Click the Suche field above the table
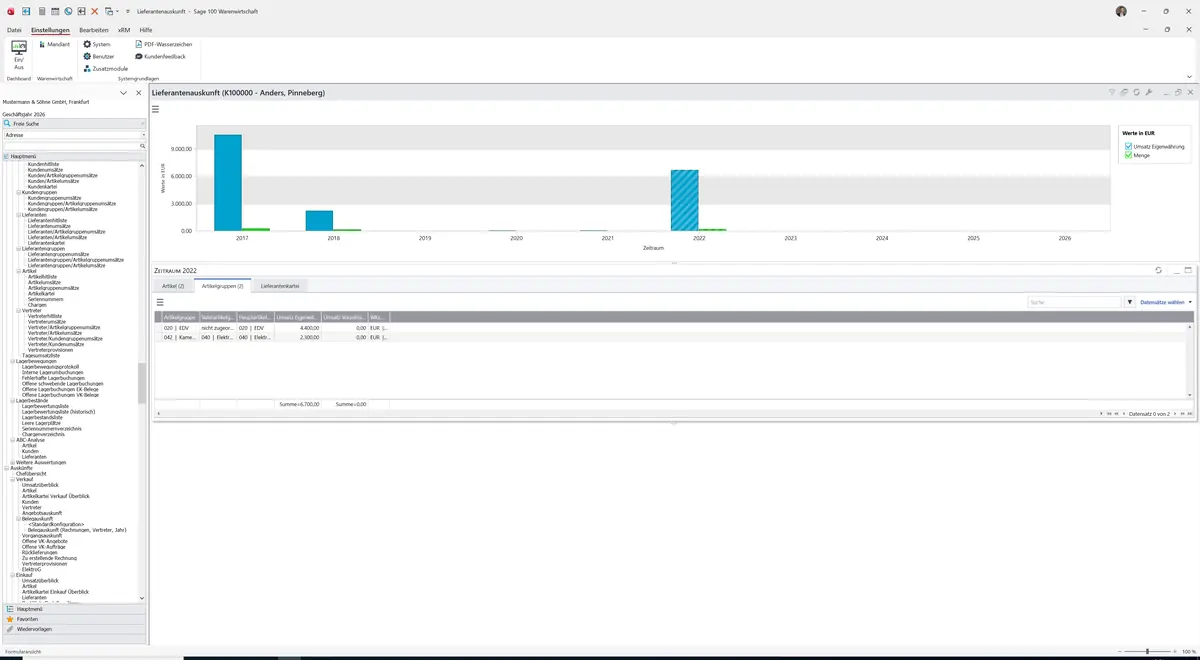The image size is (1200, 660). click(1074, 301)
